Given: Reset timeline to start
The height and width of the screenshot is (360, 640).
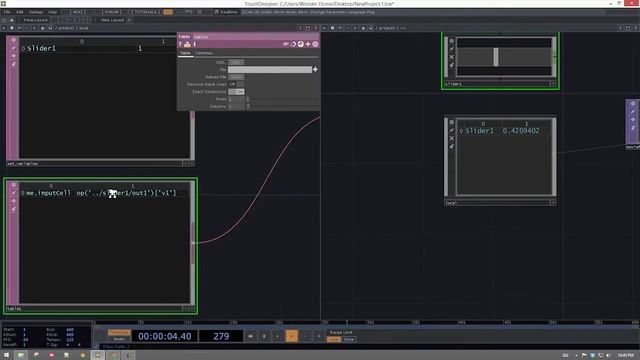Looking at the screenshot, I should (250, 336).
